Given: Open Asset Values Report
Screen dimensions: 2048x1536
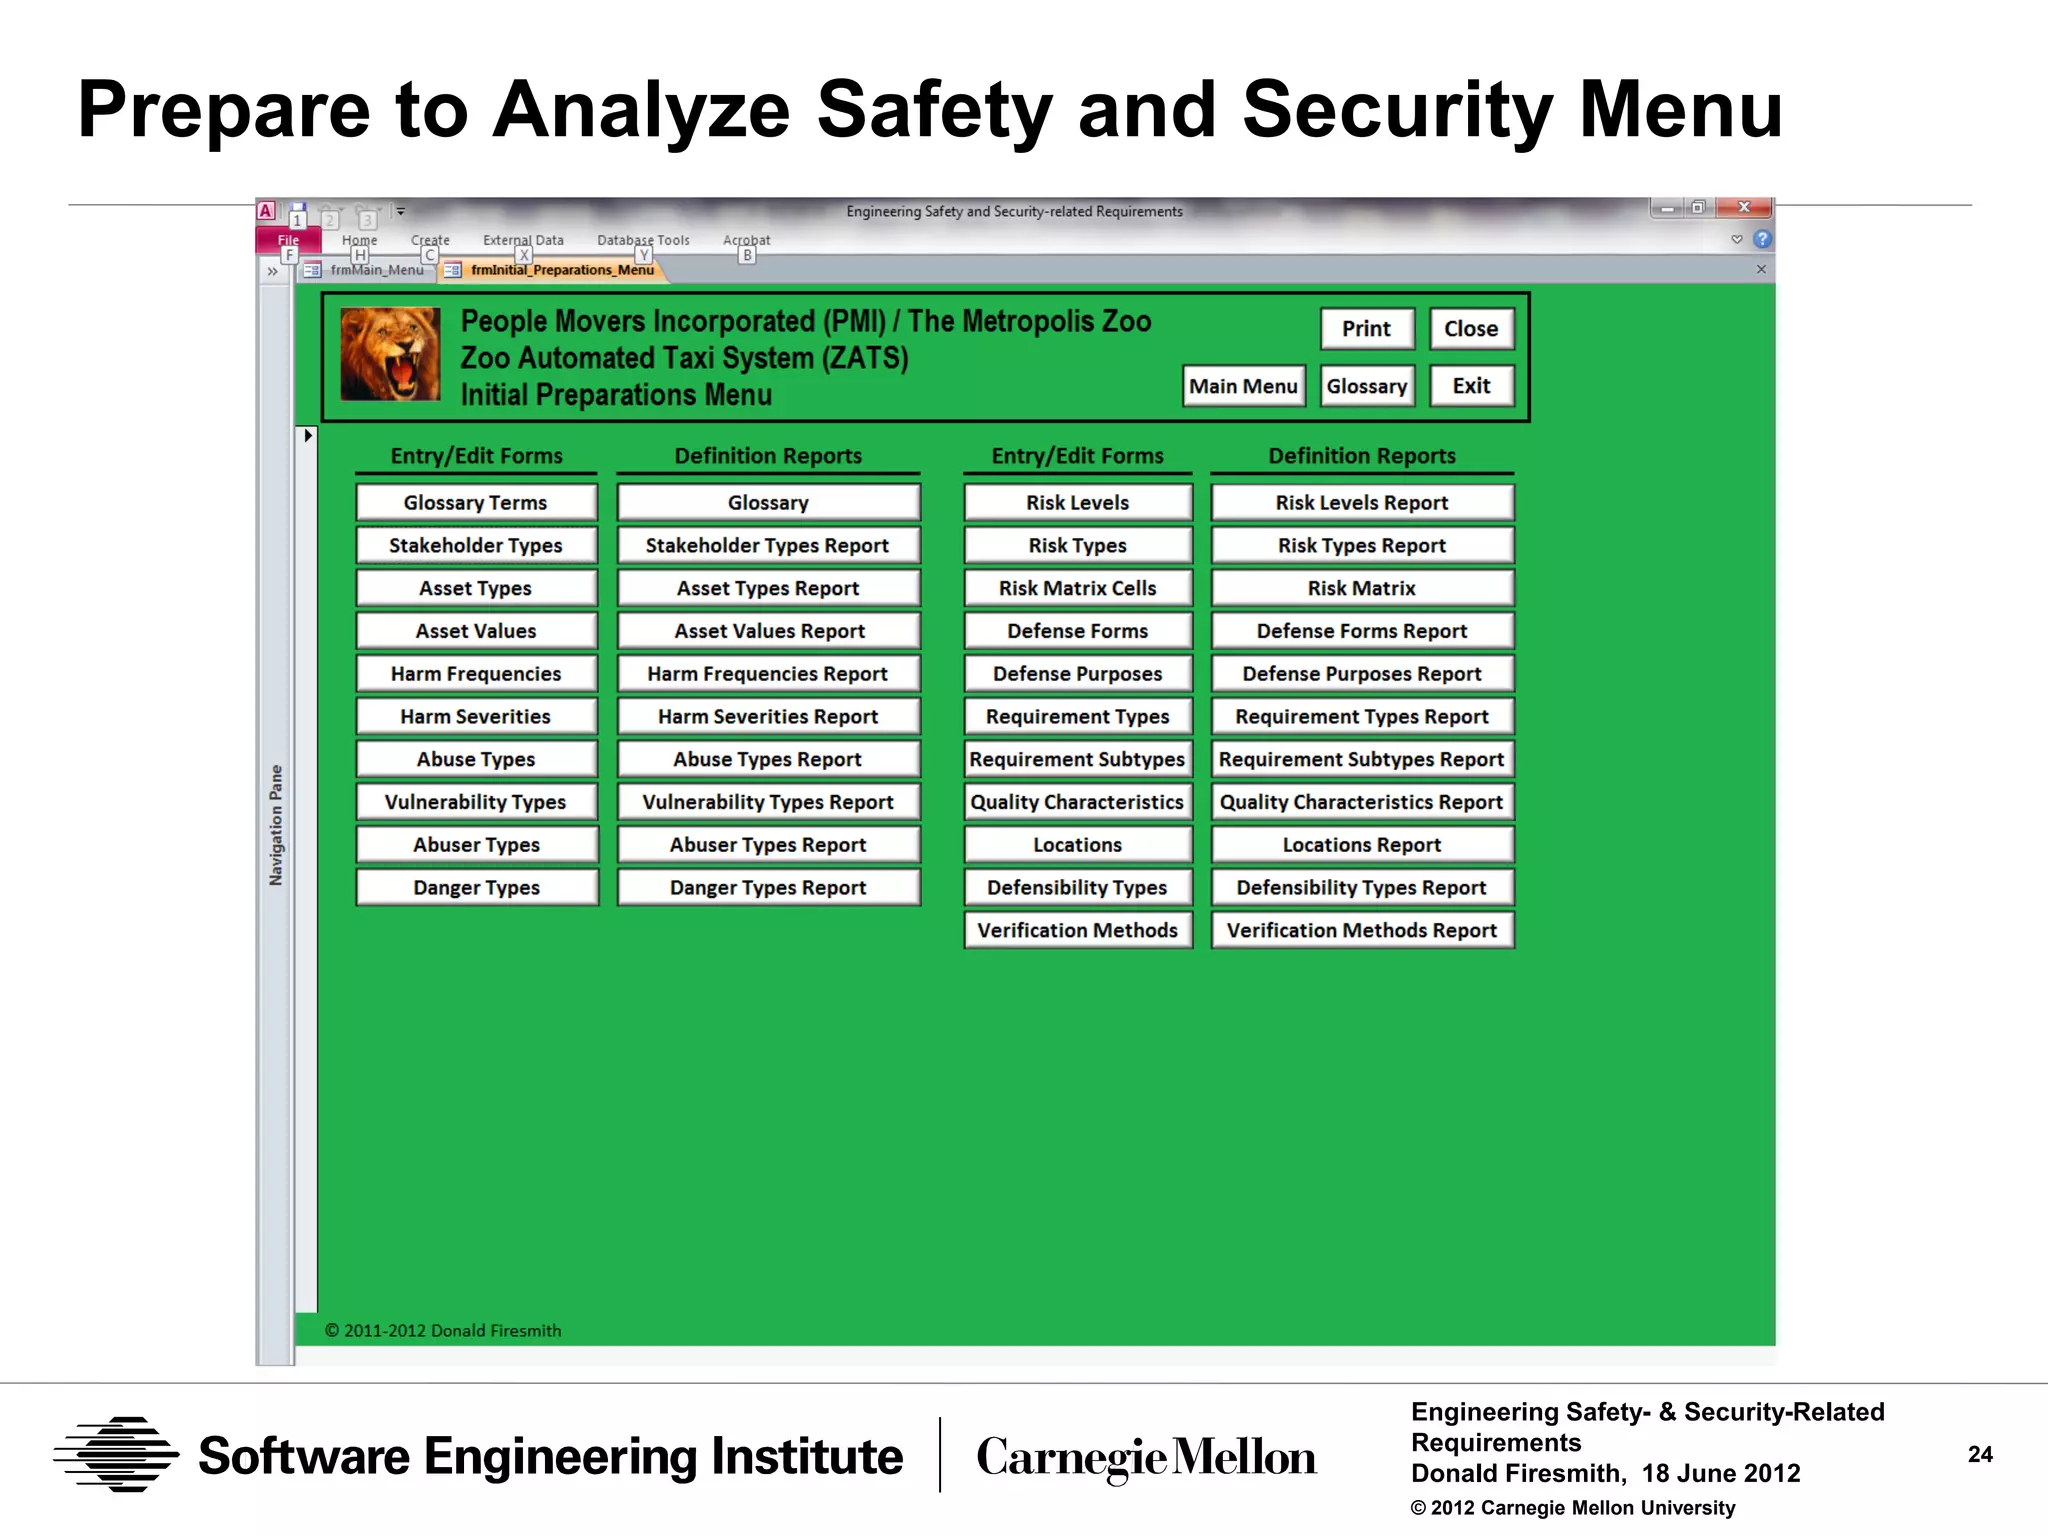Looking at the screenshot, I should point(768,631).
